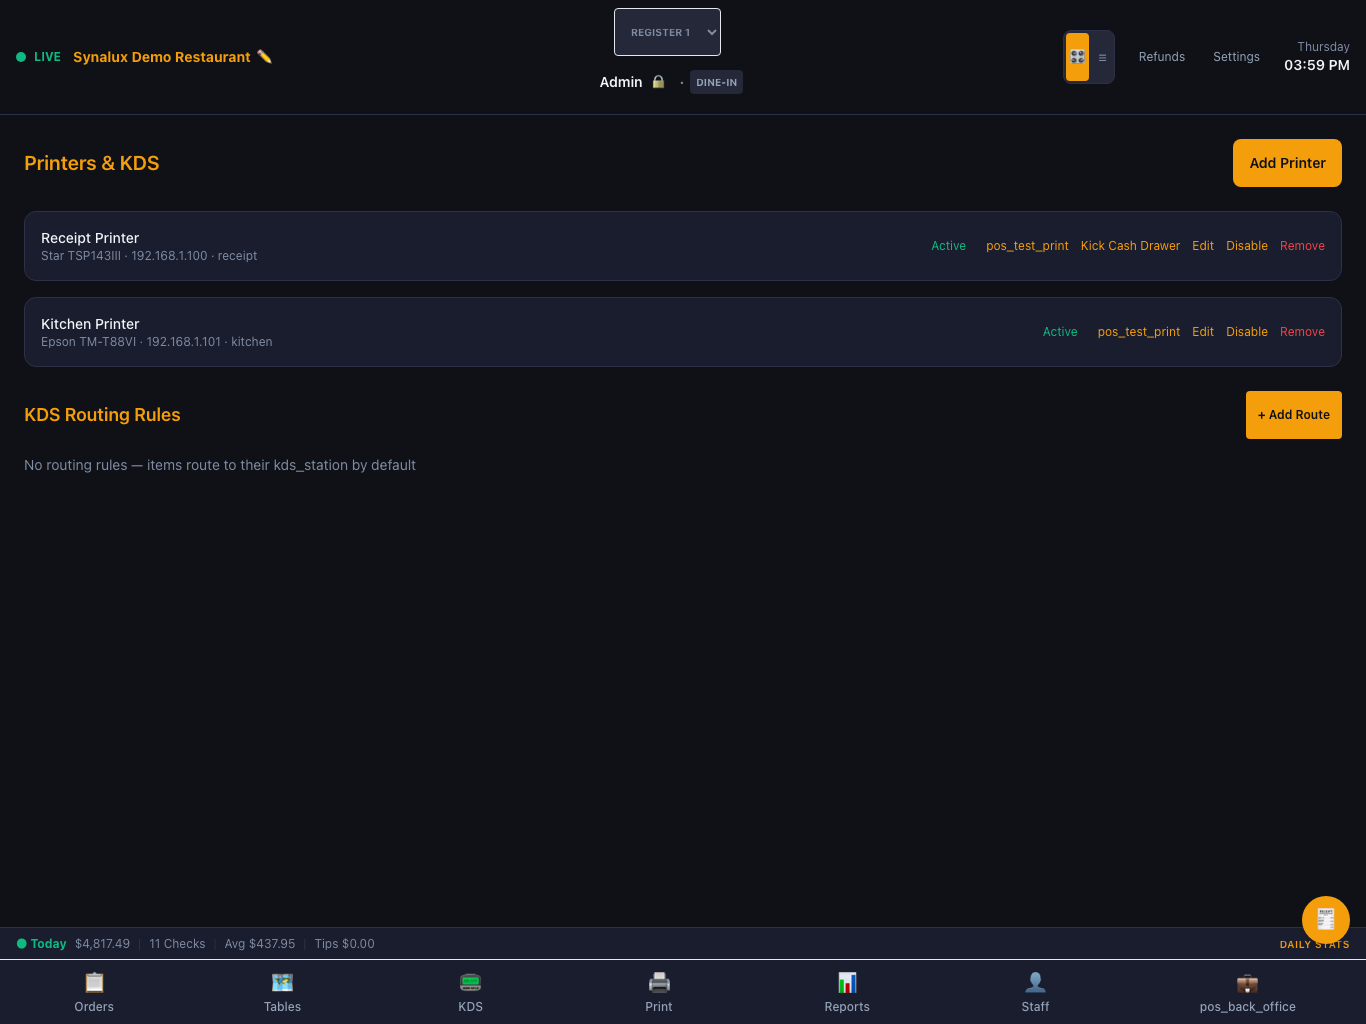Open the KDS screen icon
This screenshot has width=1366, height=1024.
click(470, 982)
